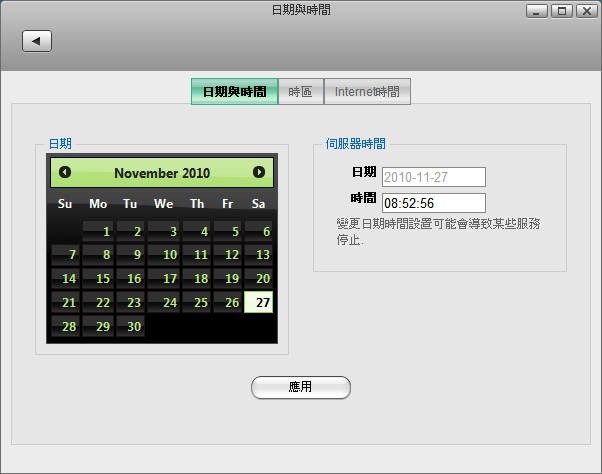The height and width of the screenshot is (474, 602).
Task: Click the 日期 text field
Action: (x=433, y=177)
